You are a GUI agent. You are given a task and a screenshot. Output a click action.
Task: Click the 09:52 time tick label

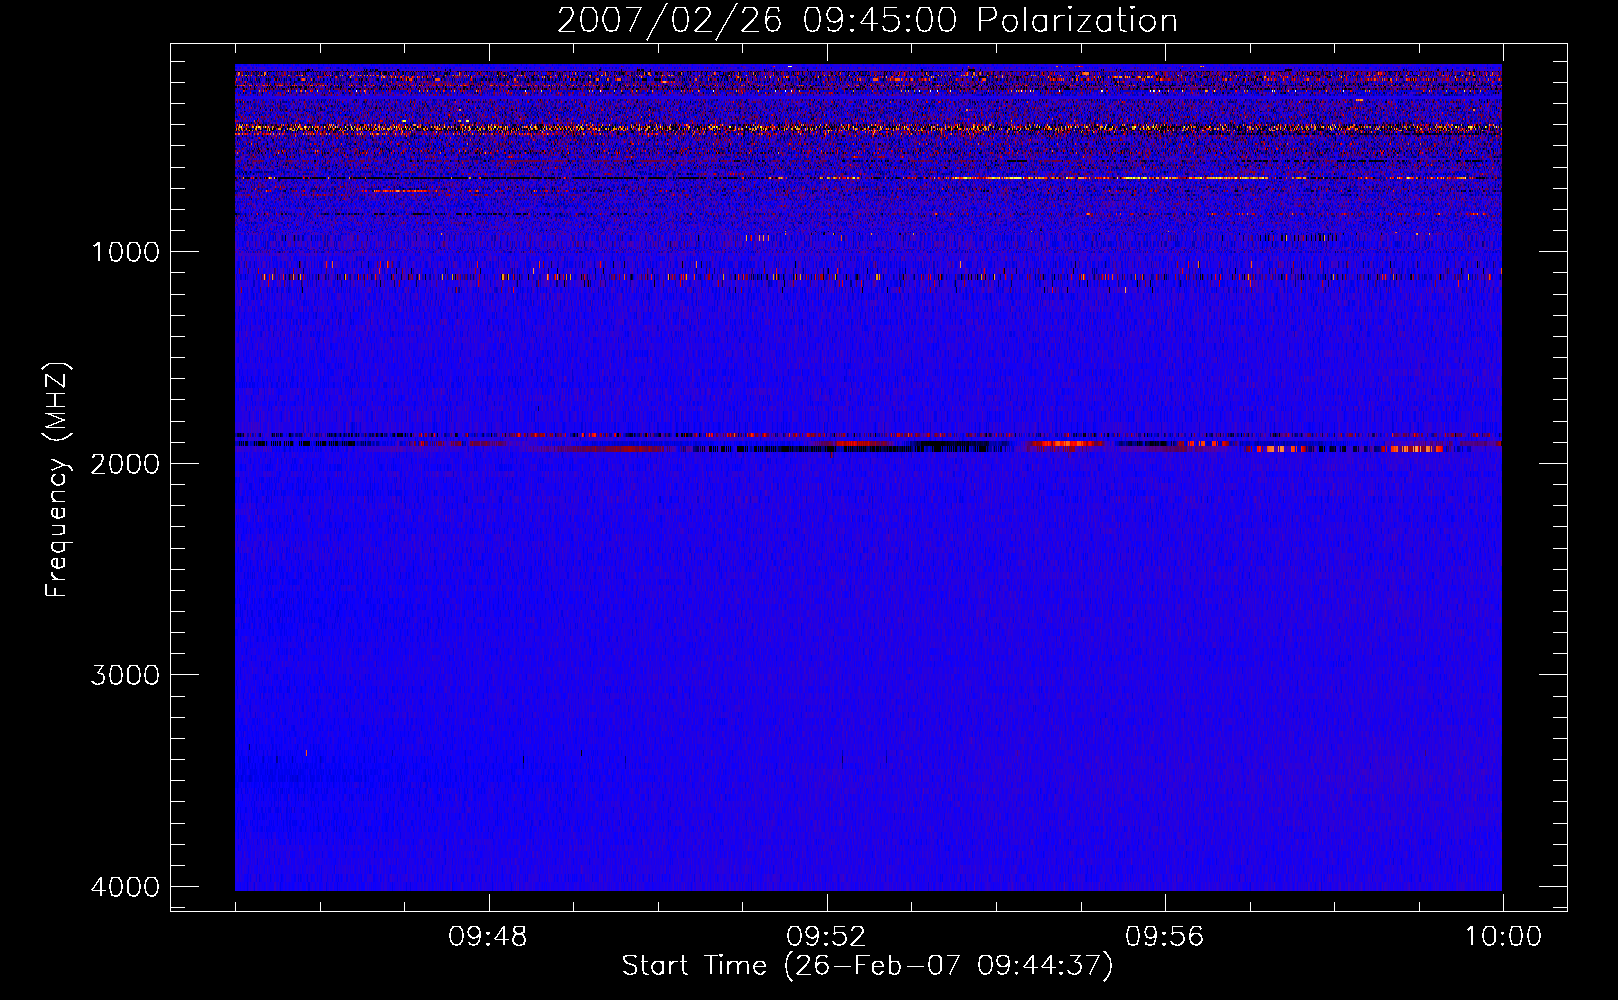point(826,937)
